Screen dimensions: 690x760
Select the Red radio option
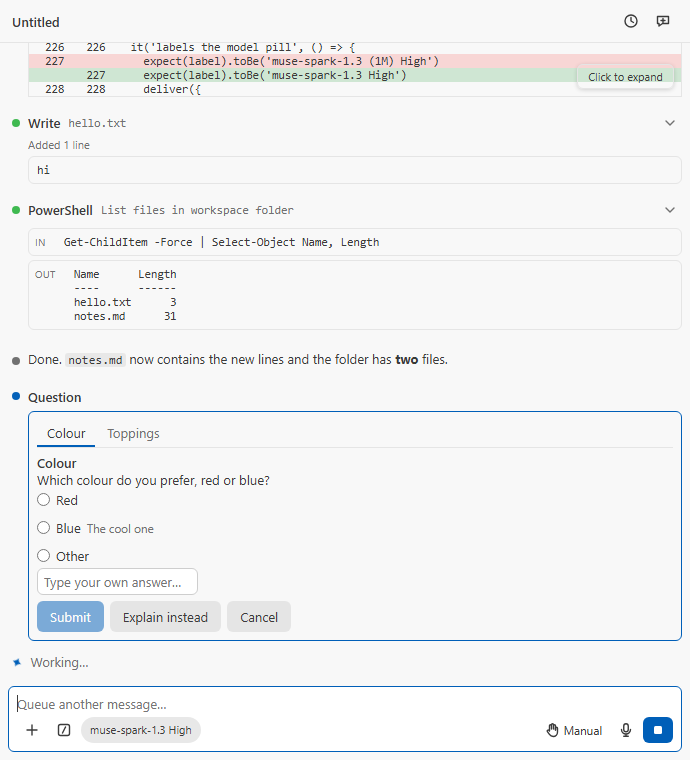click(44, 500)
